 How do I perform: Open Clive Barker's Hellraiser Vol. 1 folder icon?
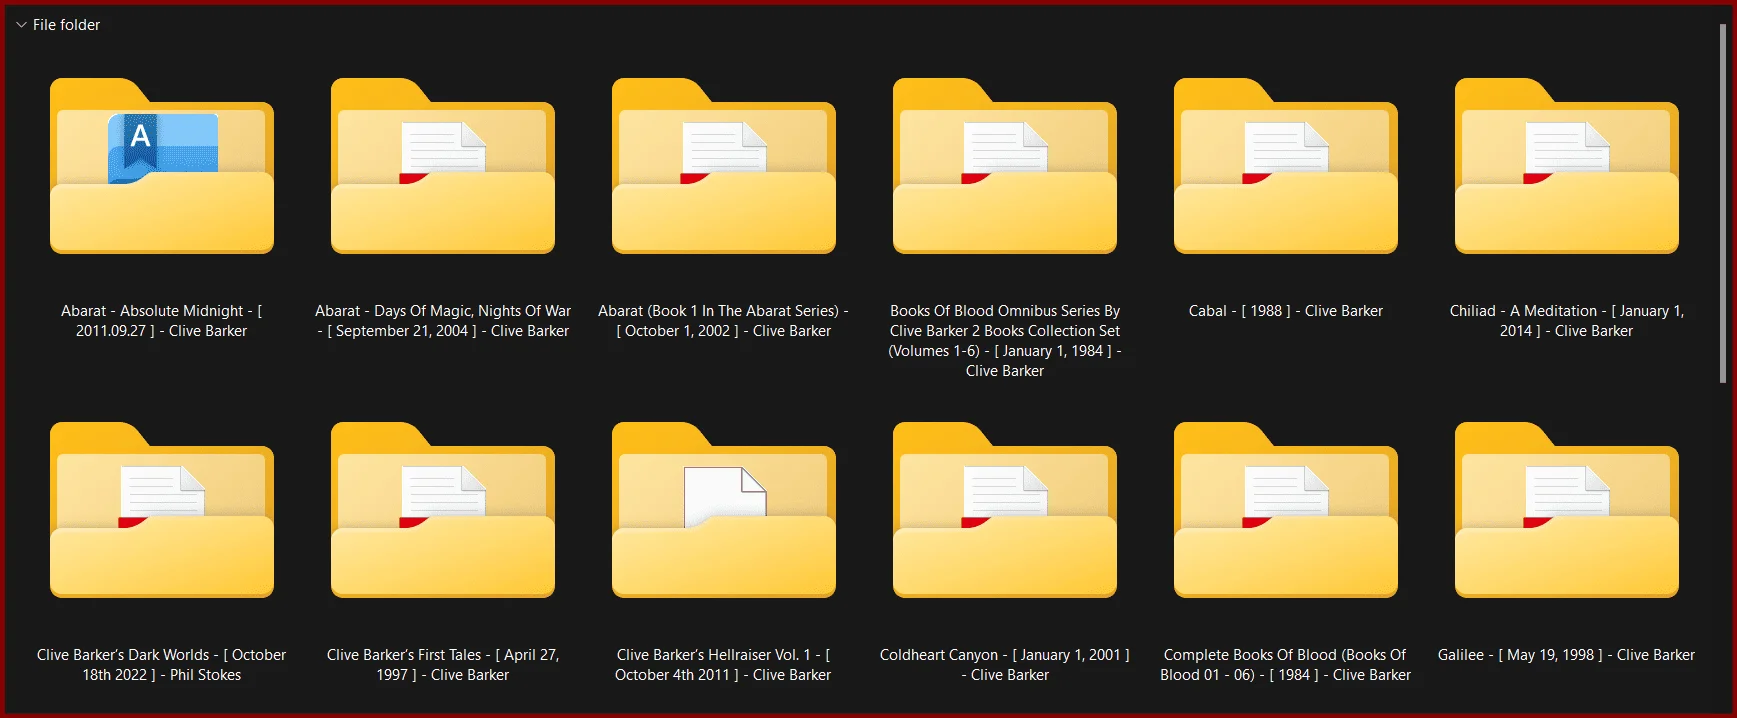click(724, 510)
